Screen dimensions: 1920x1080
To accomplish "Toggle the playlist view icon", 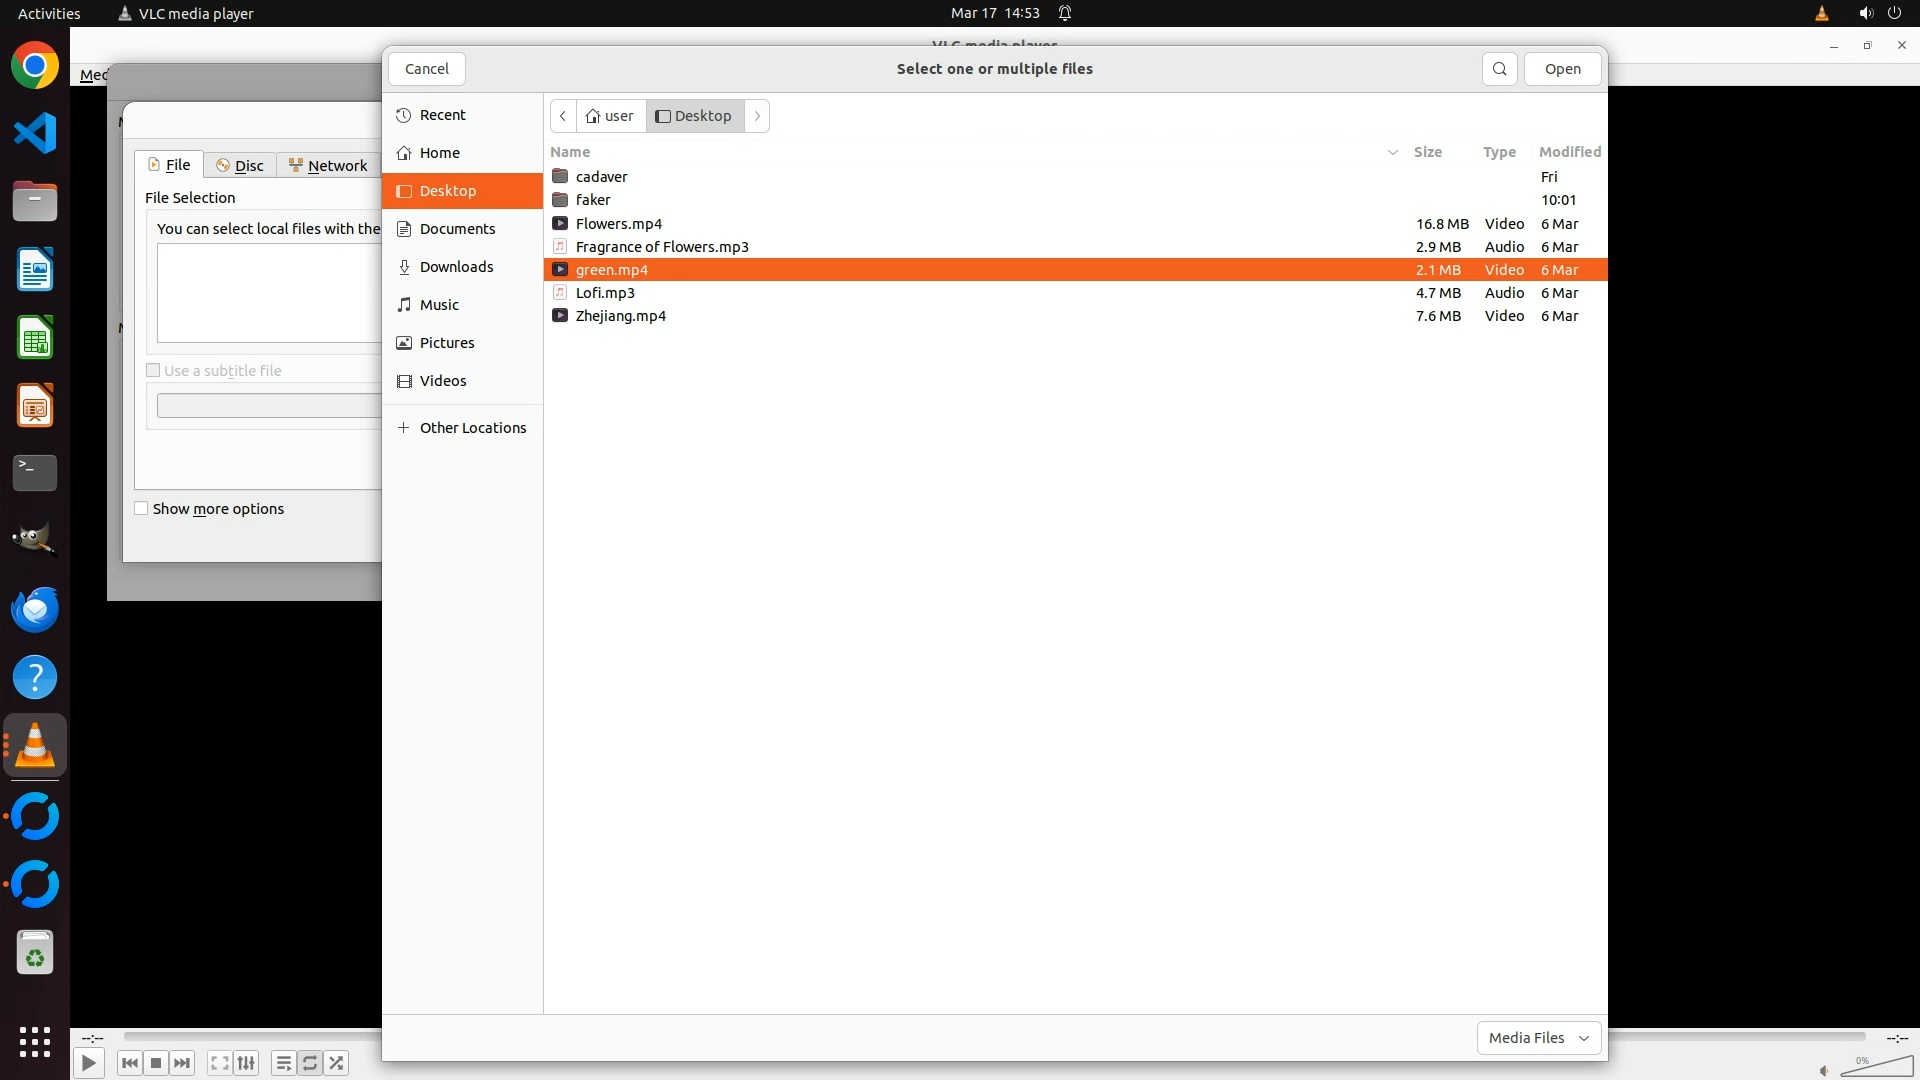I will pos(283,1063).
